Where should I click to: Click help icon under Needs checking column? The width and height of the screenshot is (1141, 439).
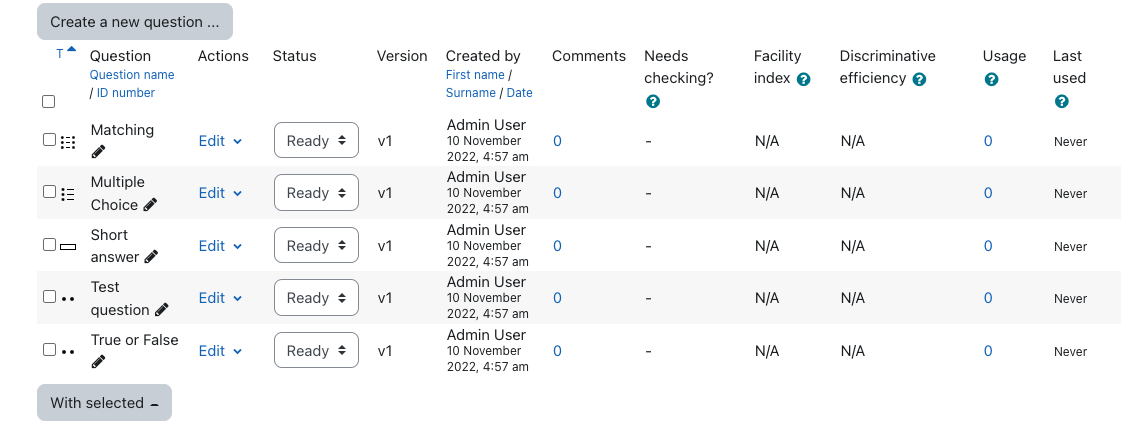click(x=653, y=102)
